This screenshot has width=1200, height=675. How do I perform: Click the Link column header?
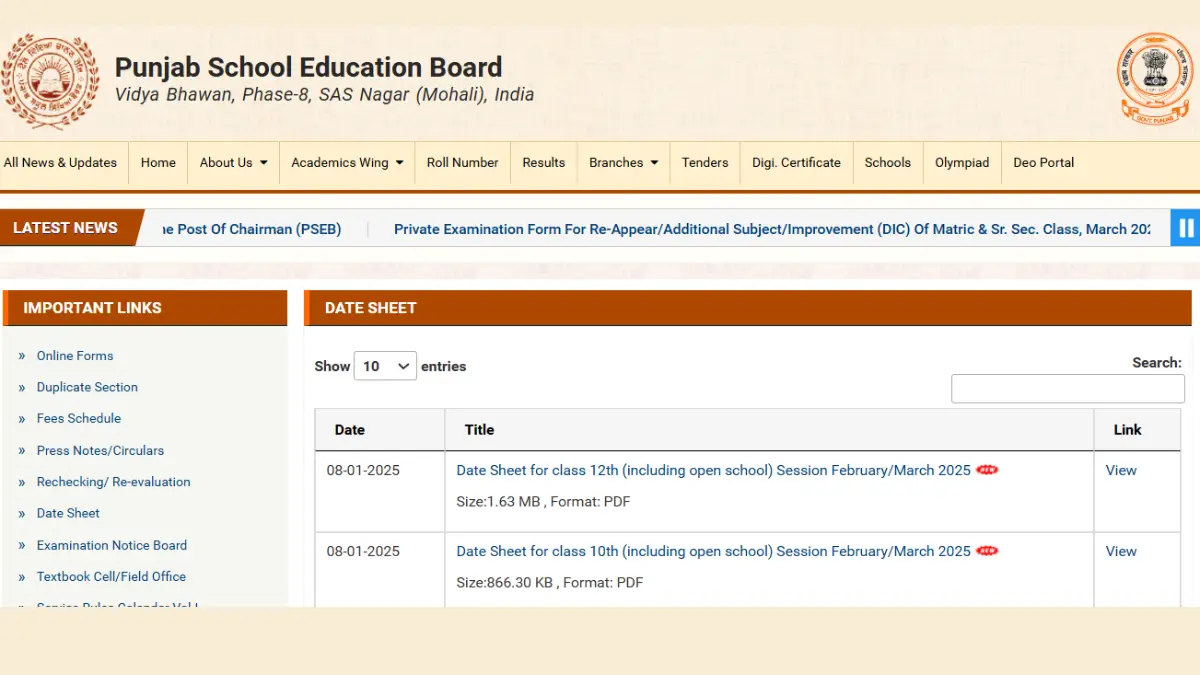click(1137, 430)
